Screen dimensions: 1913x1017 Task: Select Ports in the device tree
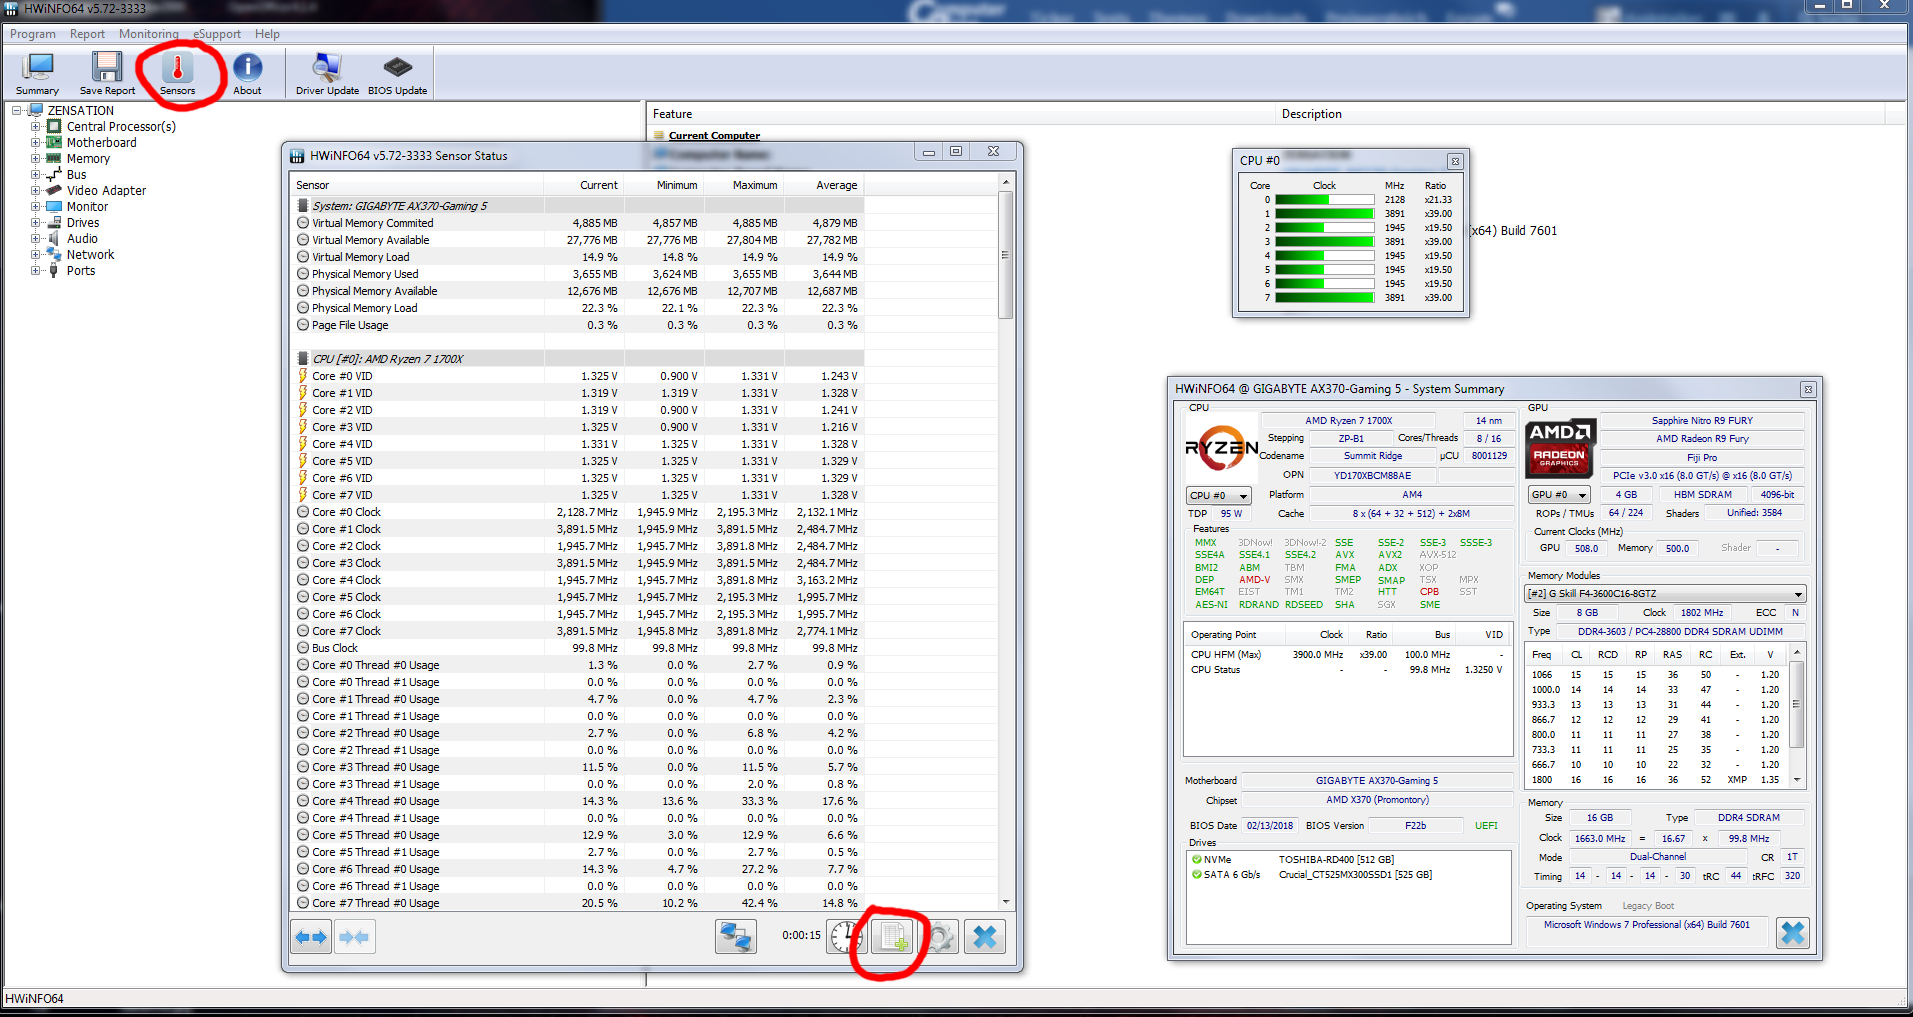click(81, 271)
